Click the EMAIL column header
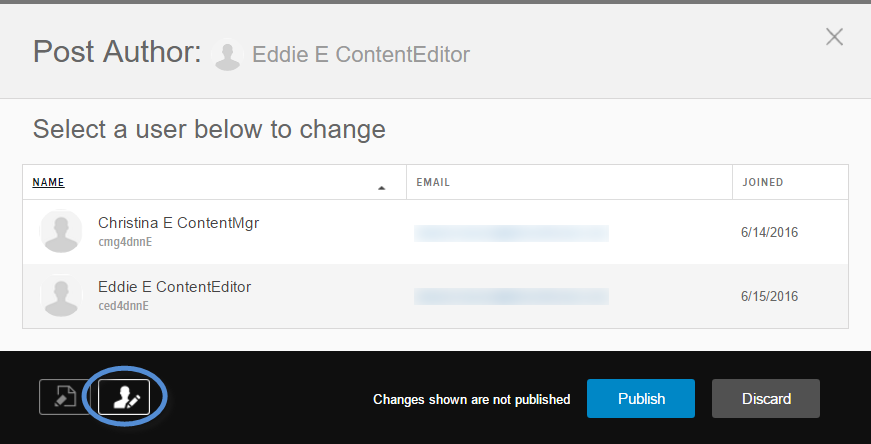 pos(433,183)
